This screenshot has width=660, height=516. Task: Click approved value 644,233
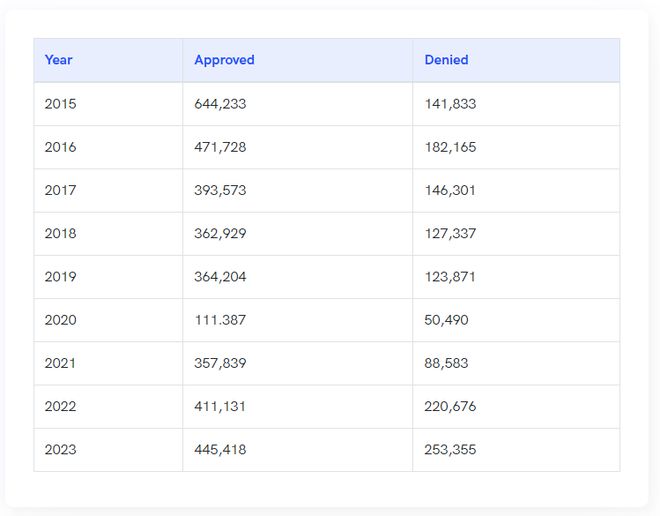pos(220,104)
